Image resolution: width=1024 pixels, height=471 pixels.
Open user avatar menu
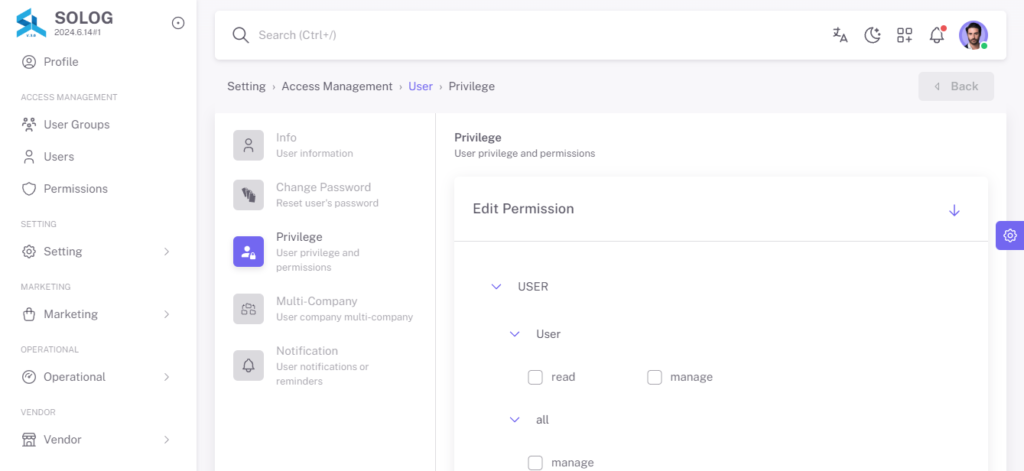click(973, 35)
